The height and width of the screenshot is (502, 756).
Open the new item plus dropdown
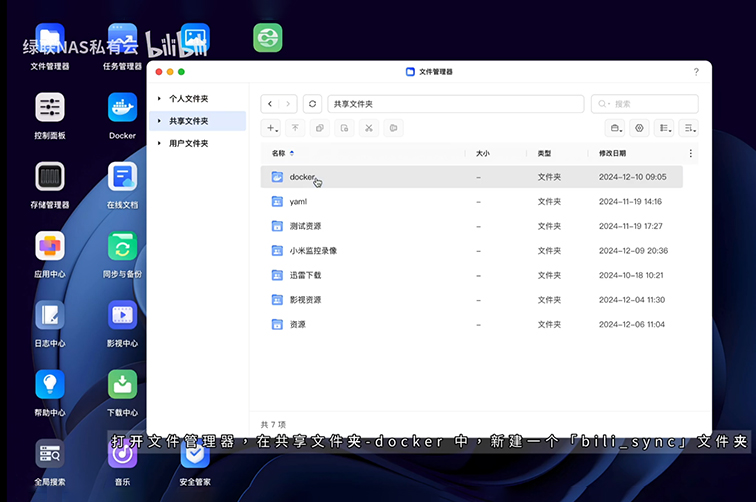coord(272,128)
